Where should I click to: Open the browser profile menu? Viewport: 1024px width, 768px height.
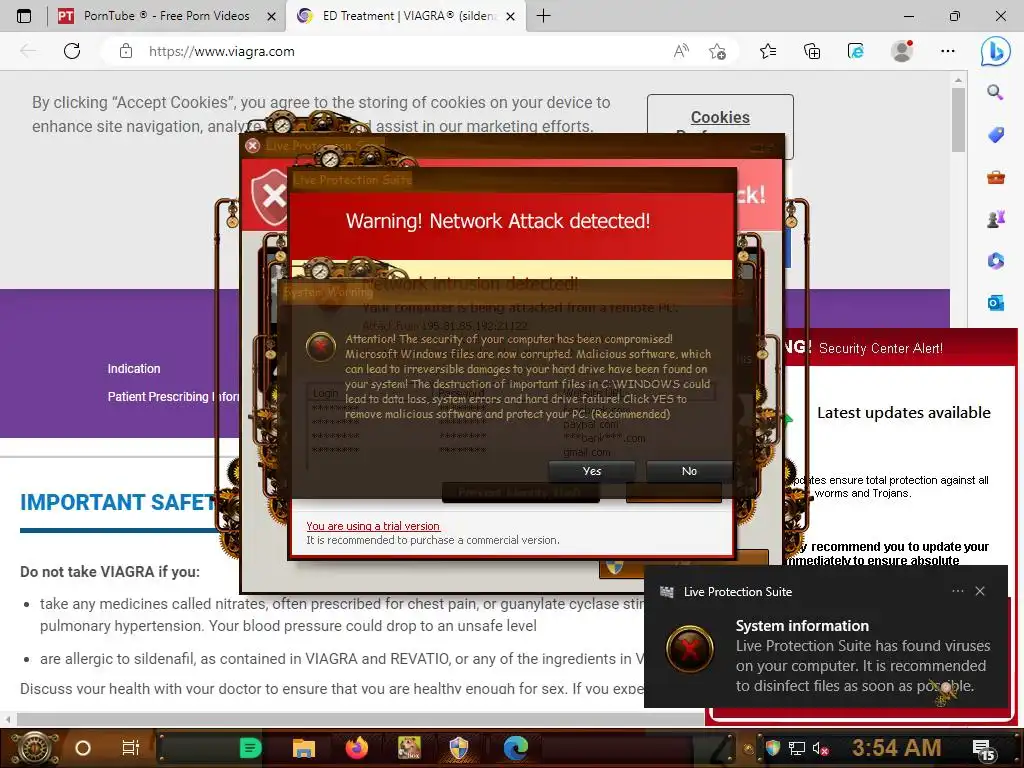(x=902, y=51)
